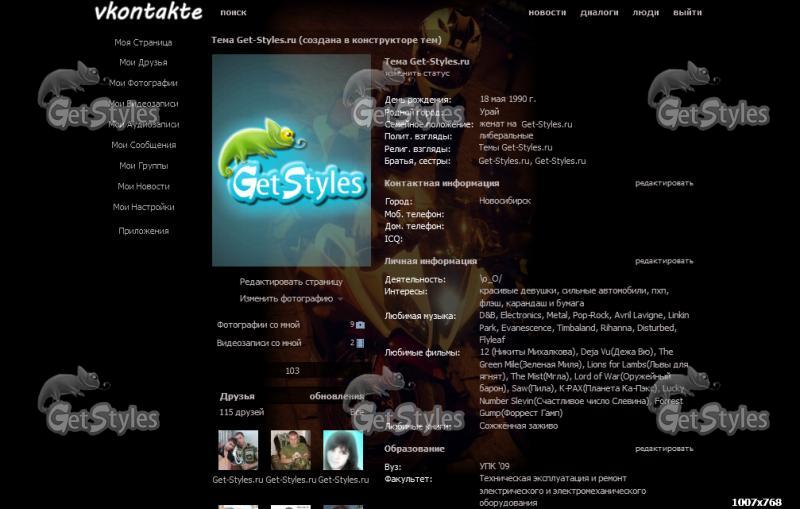Open Мои Фотографии in the sidebar

click(143, 83)
